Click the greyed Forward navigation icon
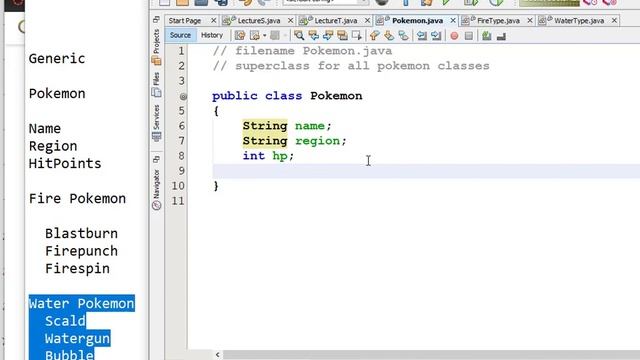640x360 pixels. [x=275, y=36]
